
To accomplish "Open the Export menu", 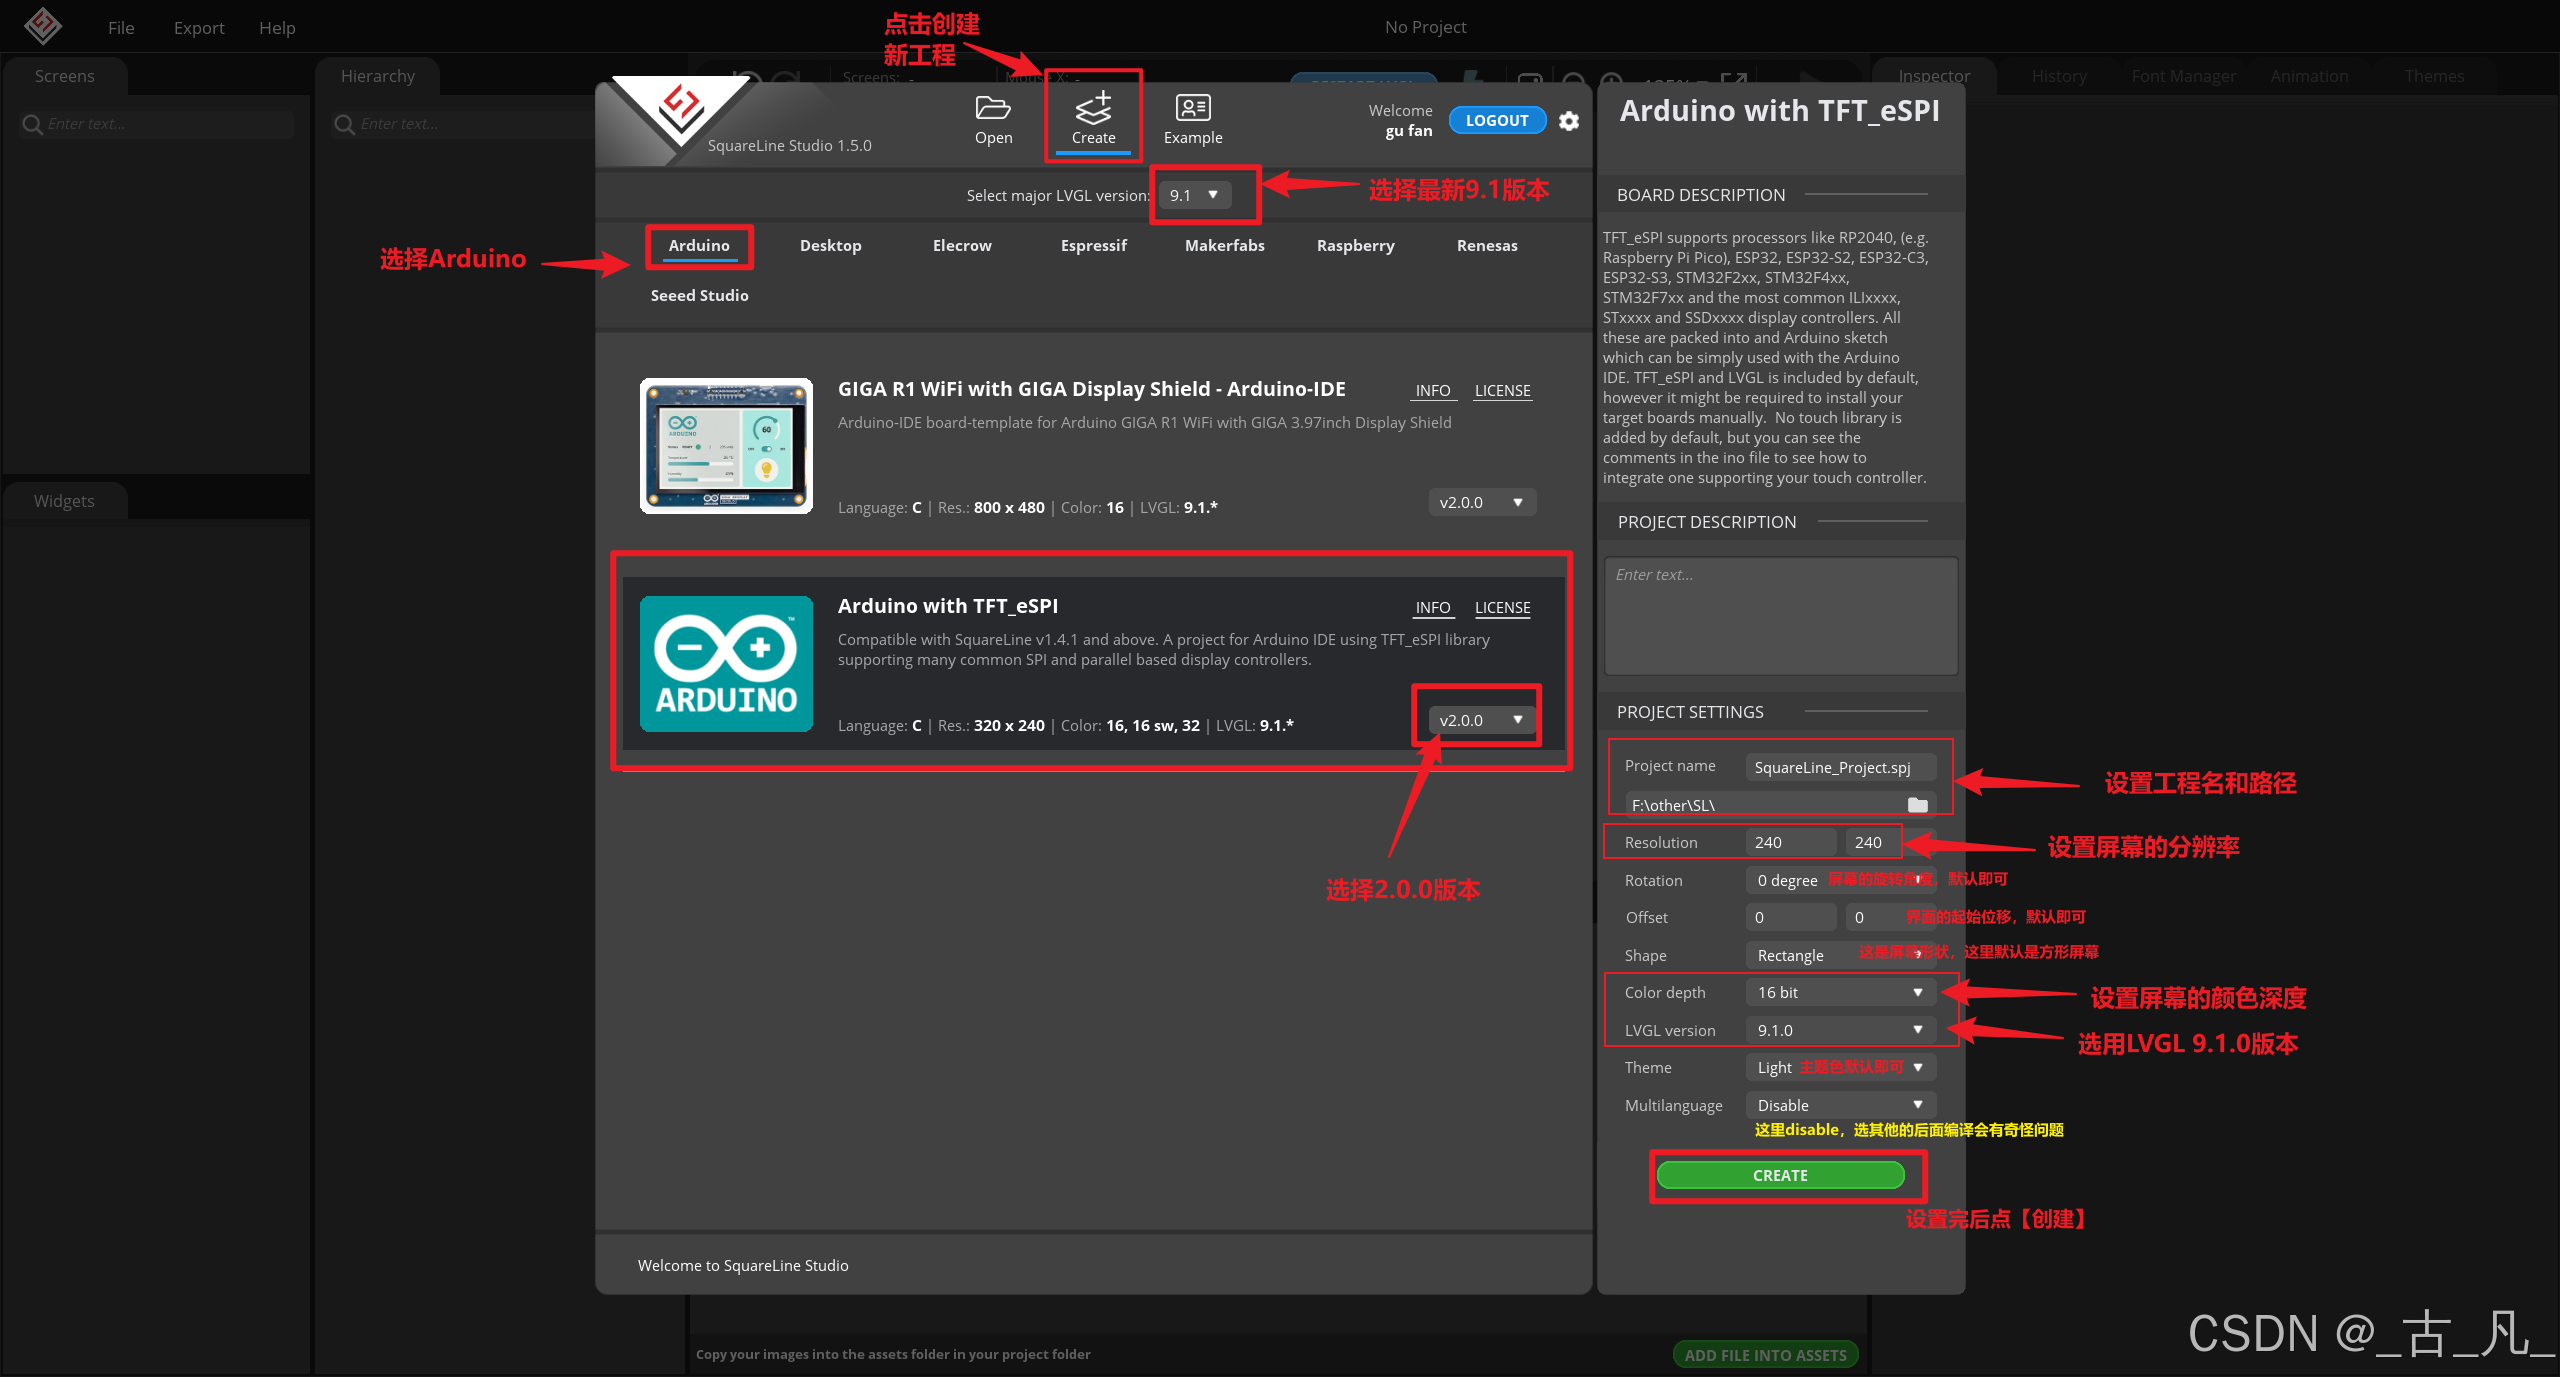I will (x=198, y=28).
